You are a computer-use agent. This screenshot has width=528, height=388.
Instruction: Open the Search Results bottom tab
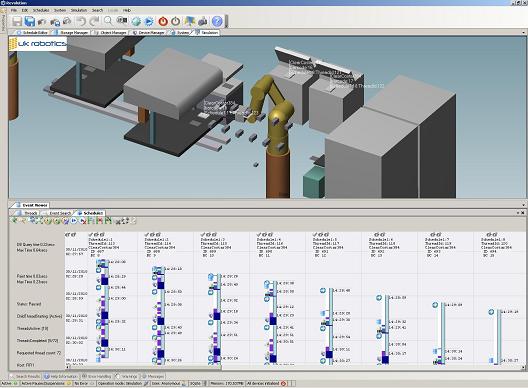coord(25,376)
